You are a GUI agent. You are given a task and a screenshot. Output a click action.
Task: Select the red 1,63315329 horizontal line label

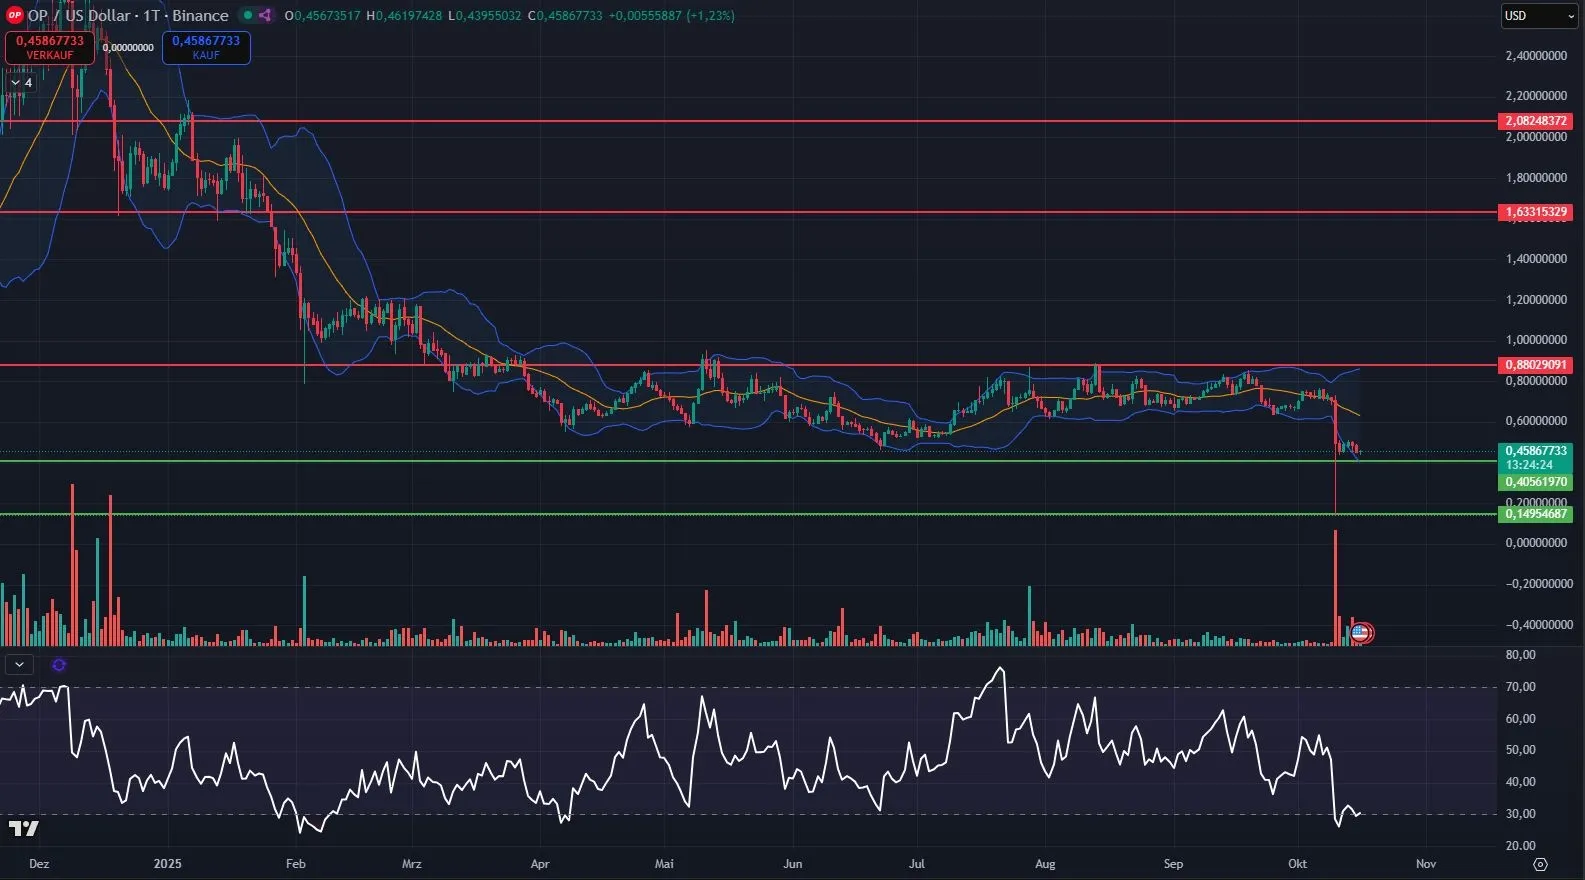[x=1535, y=212]
